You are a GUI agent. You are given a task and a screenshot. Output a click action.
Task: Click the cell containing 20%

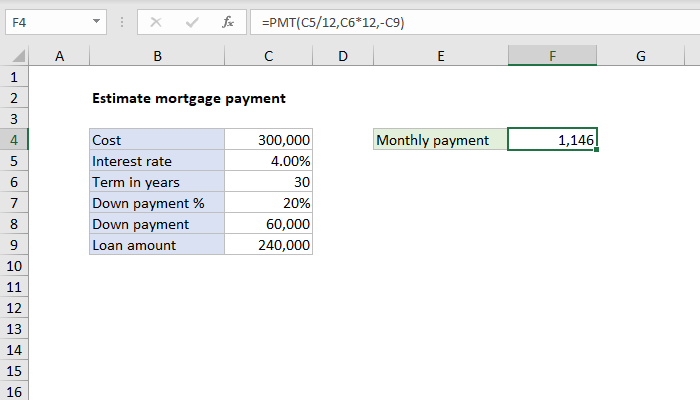(x=268, y=203)
